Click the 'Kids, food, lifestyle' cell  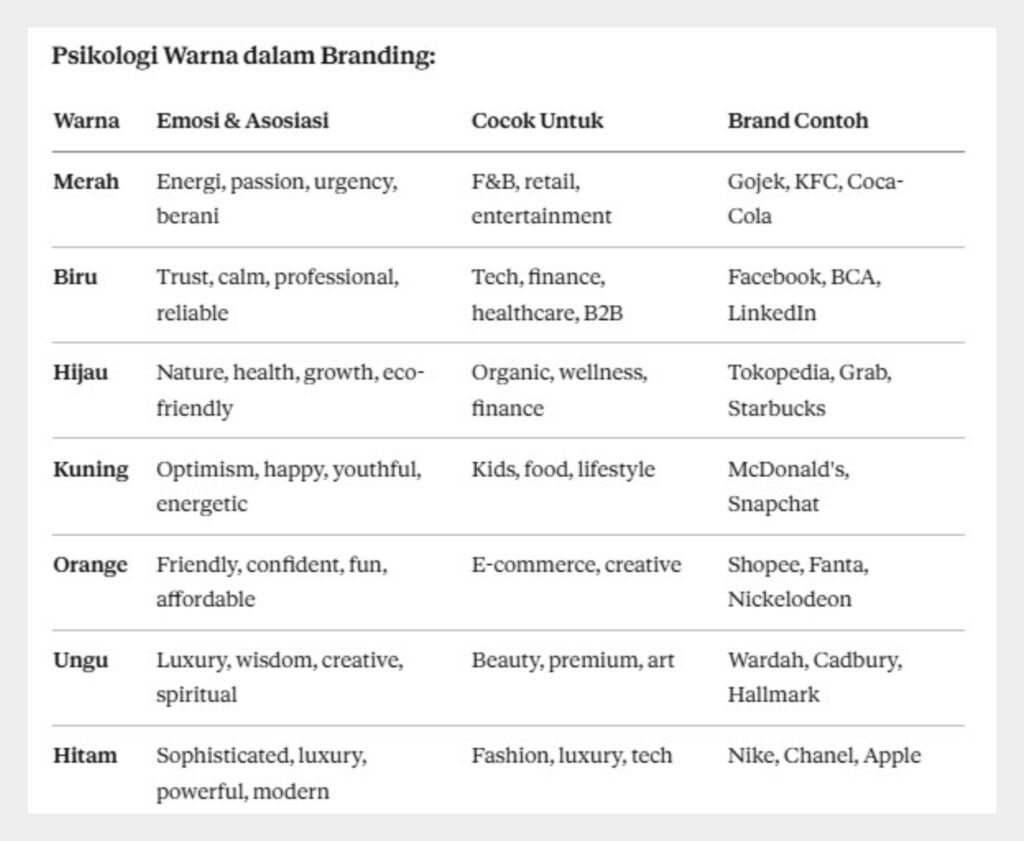pyautogui.click(x=563, y=469)
